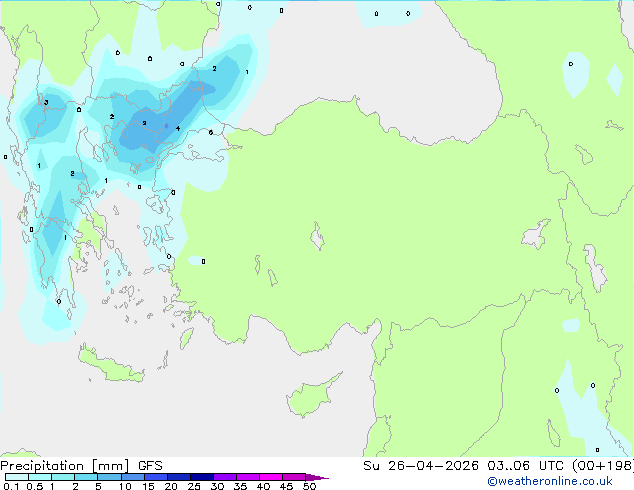Click the 30 to 35 mm purple swatch
Viewport: 634px width, 490px height.
pyautogui.click(x=225, y=477)
